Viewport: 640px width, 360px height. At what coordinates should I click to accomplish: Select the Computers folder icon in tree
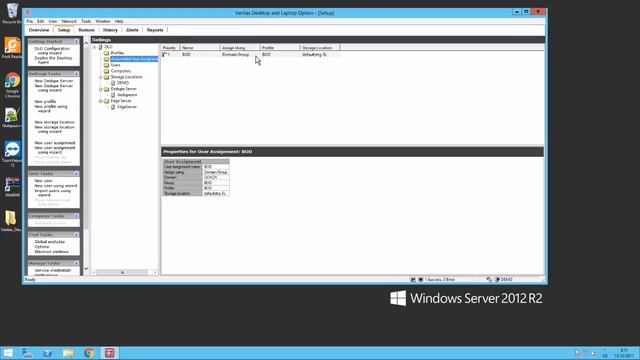click(x=107, y=71)
